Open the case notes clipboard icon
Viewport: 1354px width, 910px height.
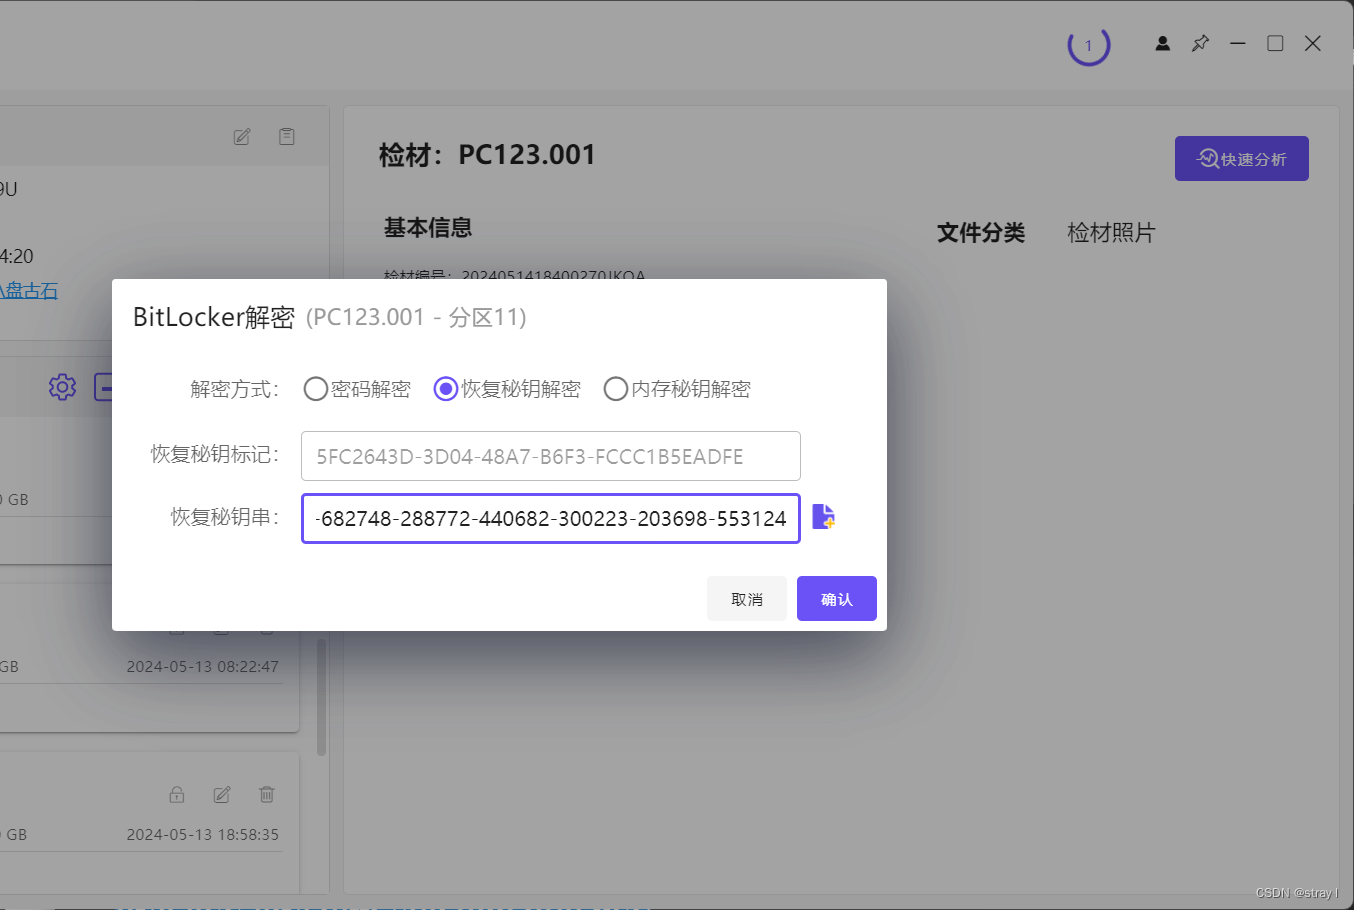click(x=287, y=136)
